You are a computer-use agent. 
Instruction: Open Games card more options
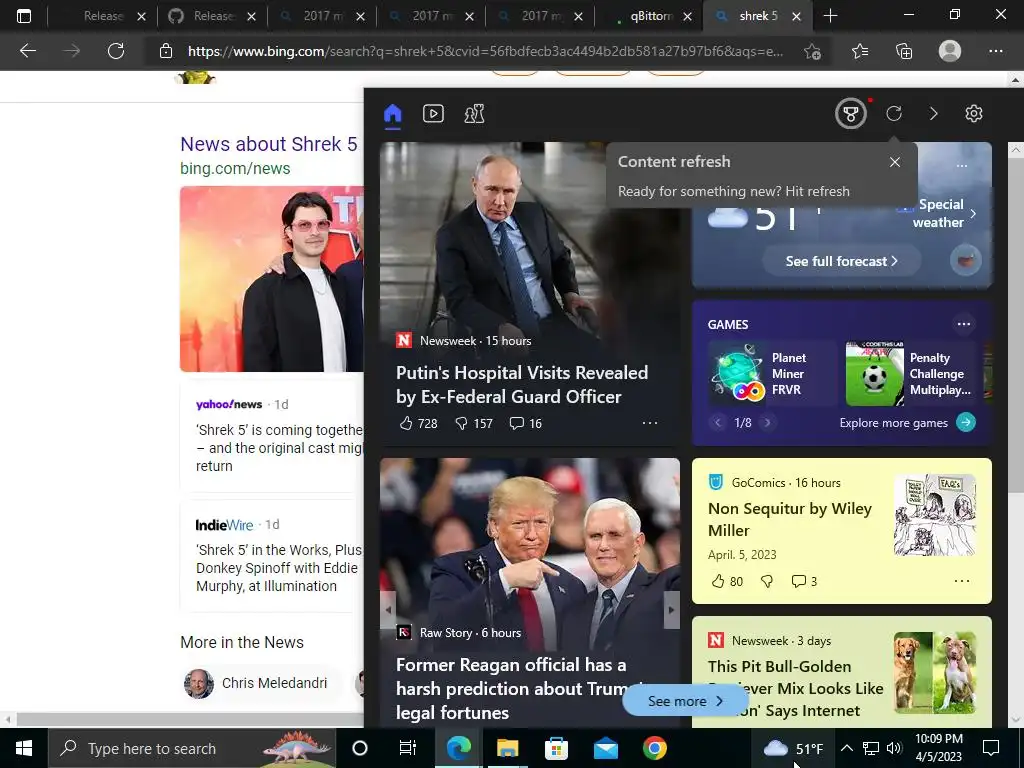click(963, 324)
